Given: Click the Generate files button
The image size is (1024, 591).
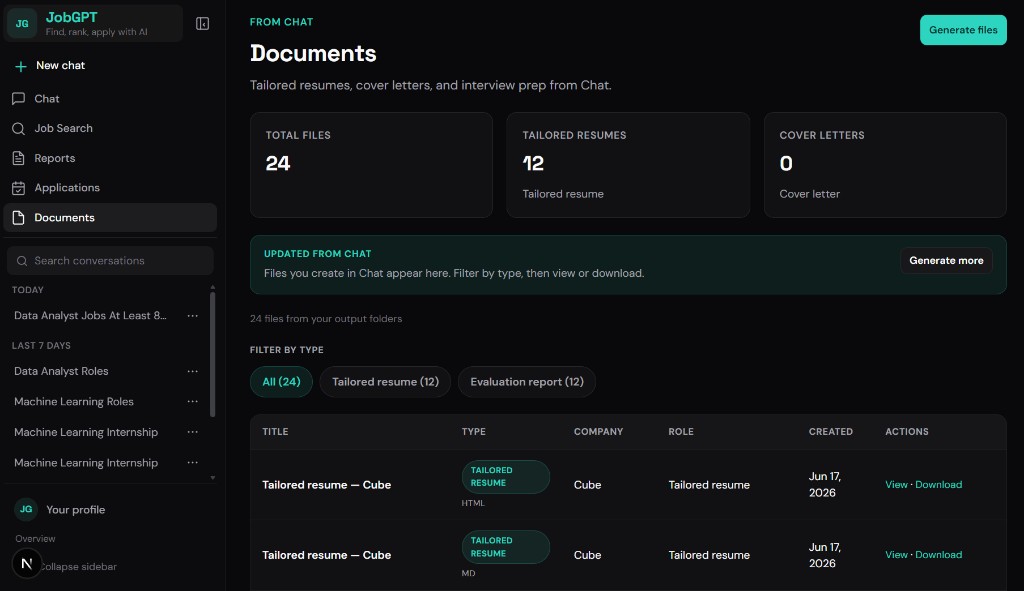Looking at the screenshot, I should pyautogui.click(x=963, y=30).
